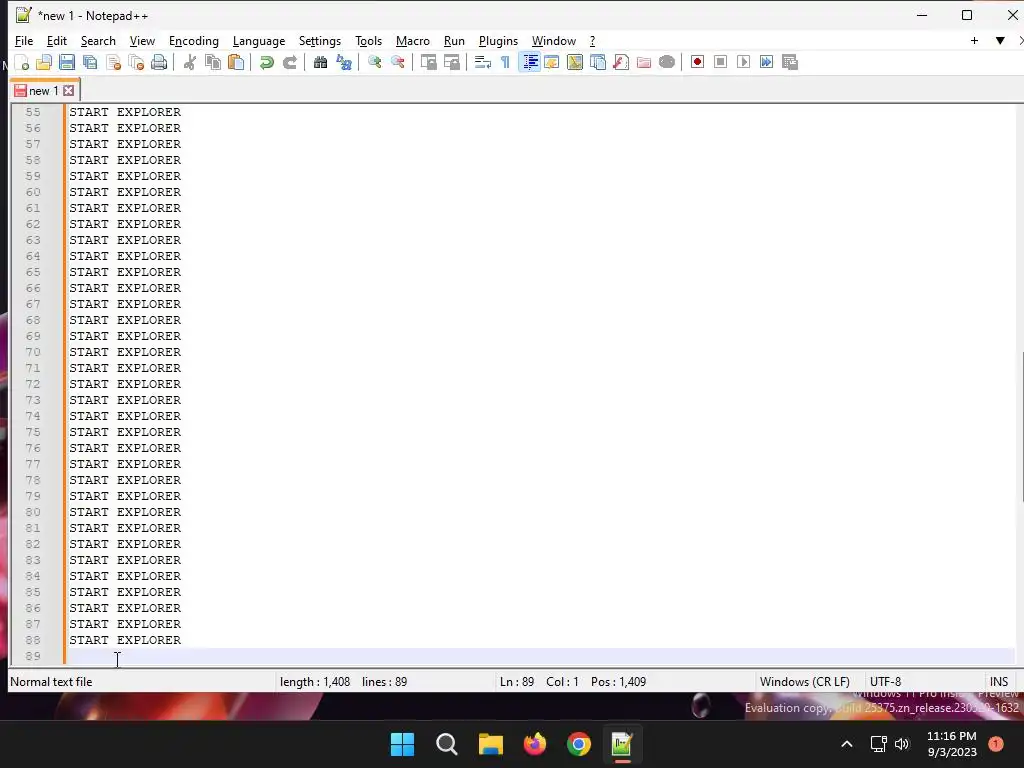
Task: Add a new tab with the plus button
Action: point(974,40)
